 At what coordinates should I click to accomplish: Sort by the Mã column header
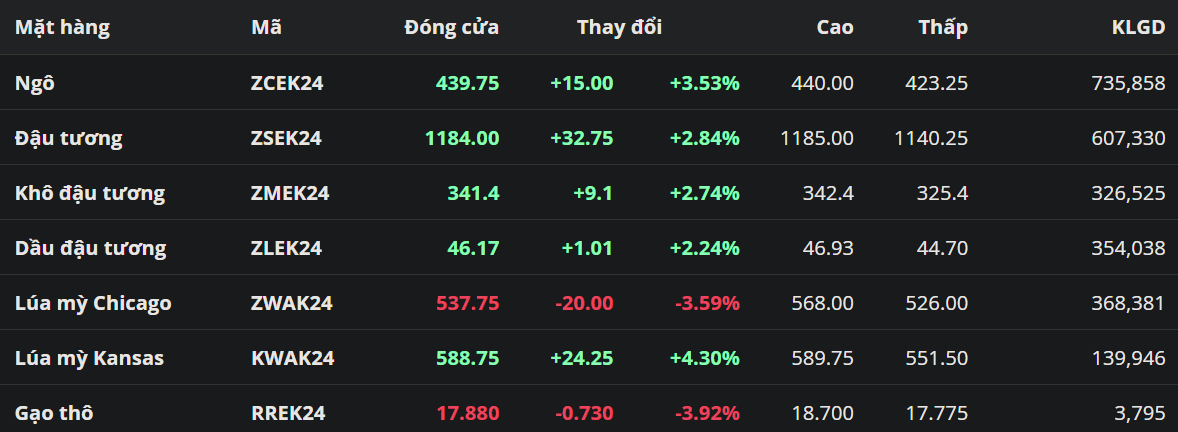[266, 28]
